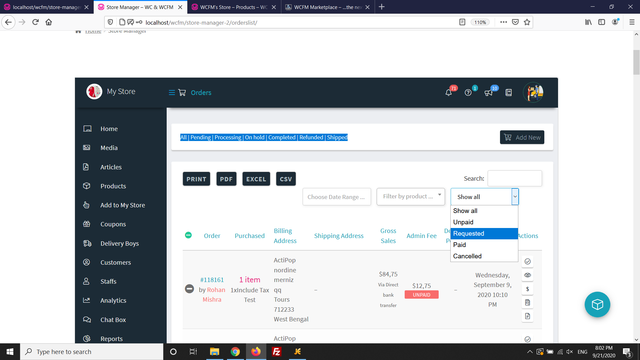View details of order #118161

click(527, 275)
